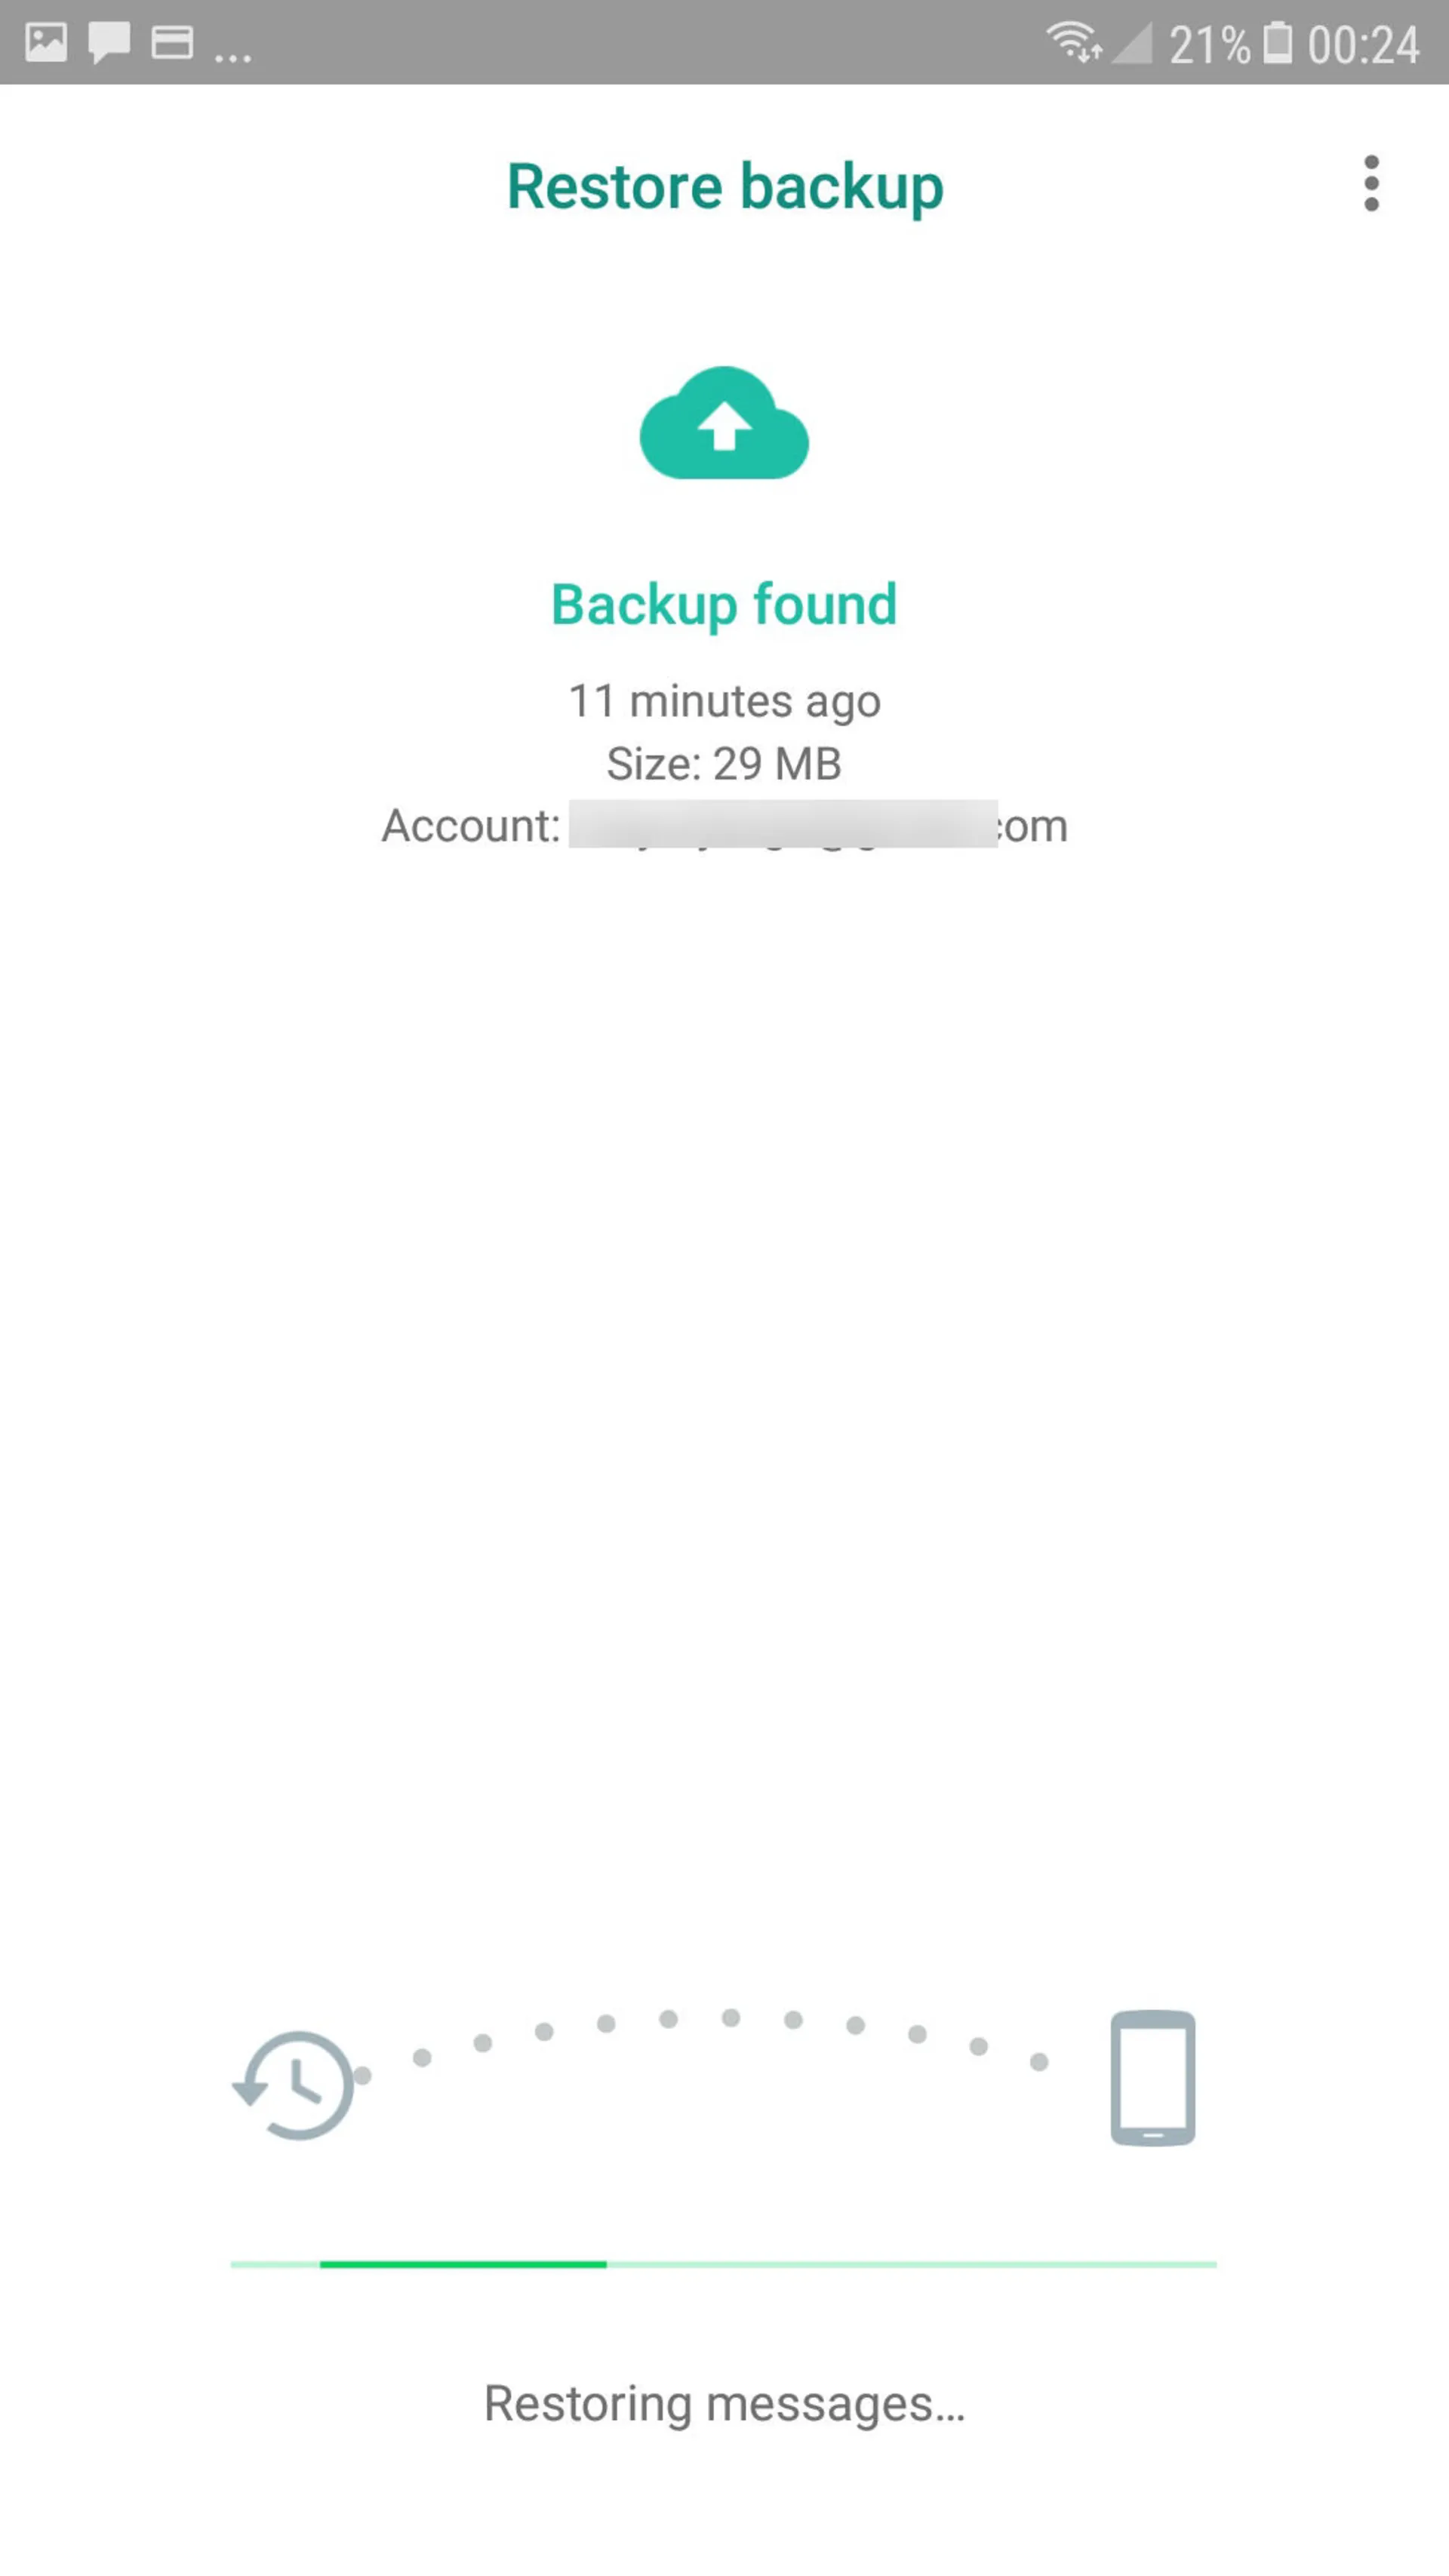Open the three-dot overflow menu

(x=1371, y=184)
